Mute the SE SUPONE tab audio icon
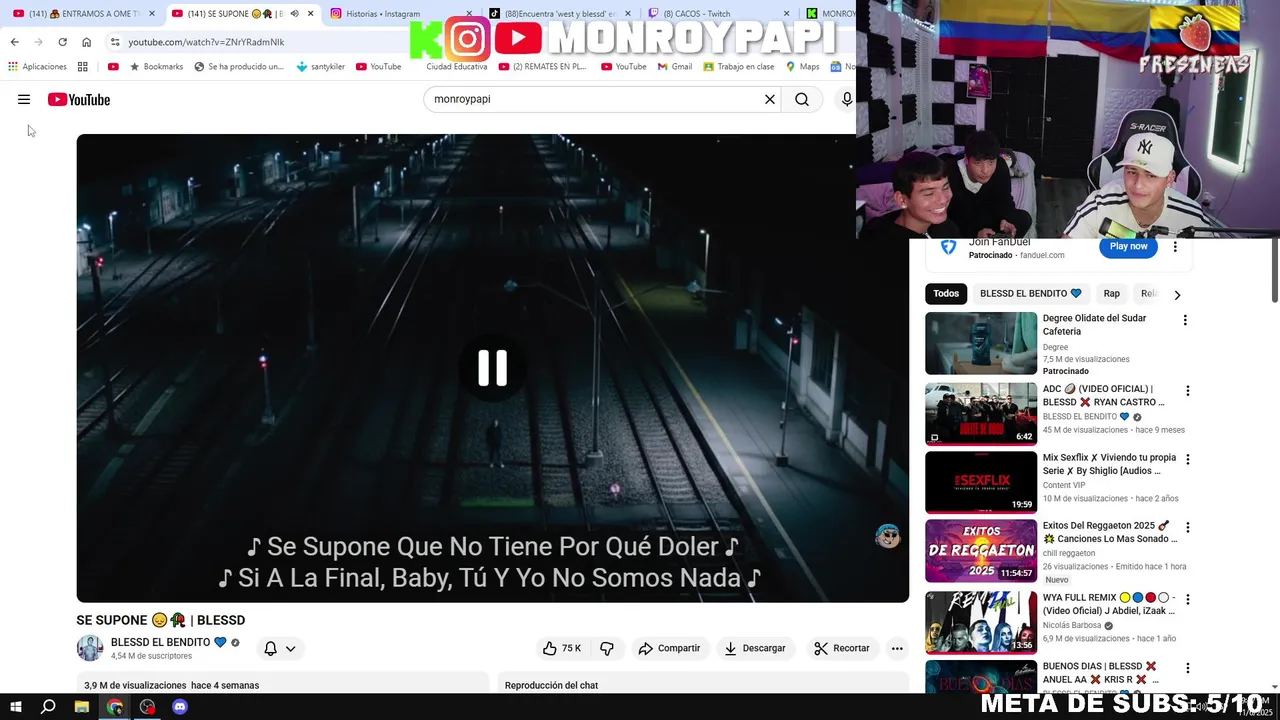The width and height of the screenshot is (1280, 720). [x=294, y=14]
